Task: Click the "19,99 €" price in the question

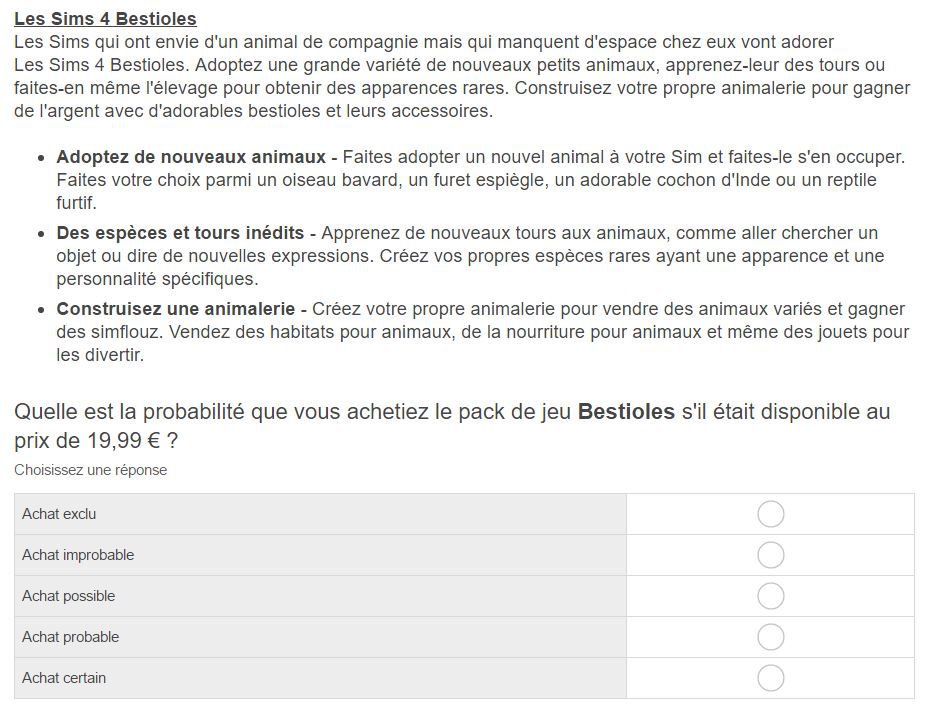Action: [124, 441]
